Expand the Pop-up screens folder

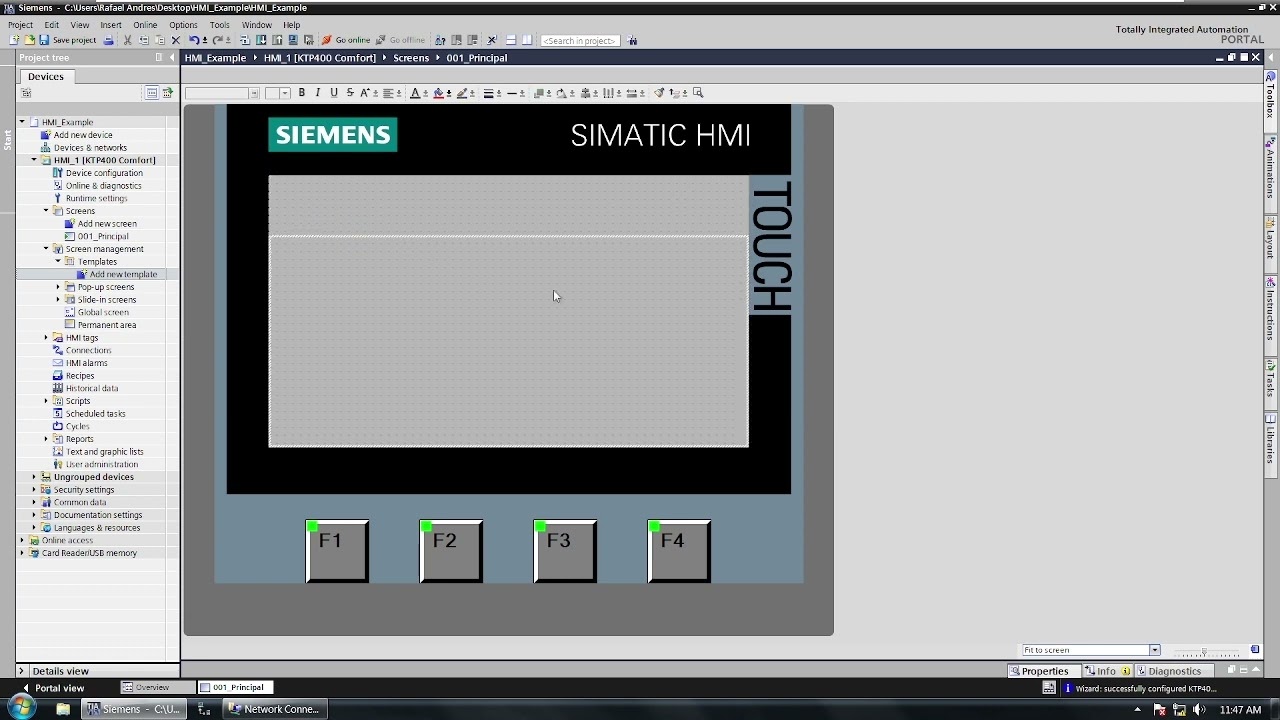click(57, 287)
